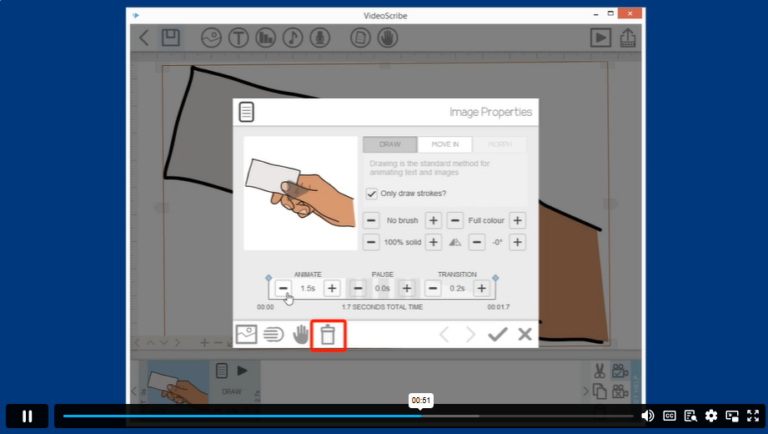Image resolution: width=768 pixels, height=434 pixels.
Task: Go back using VideoScribe back arrow
Action: point(144,38)
